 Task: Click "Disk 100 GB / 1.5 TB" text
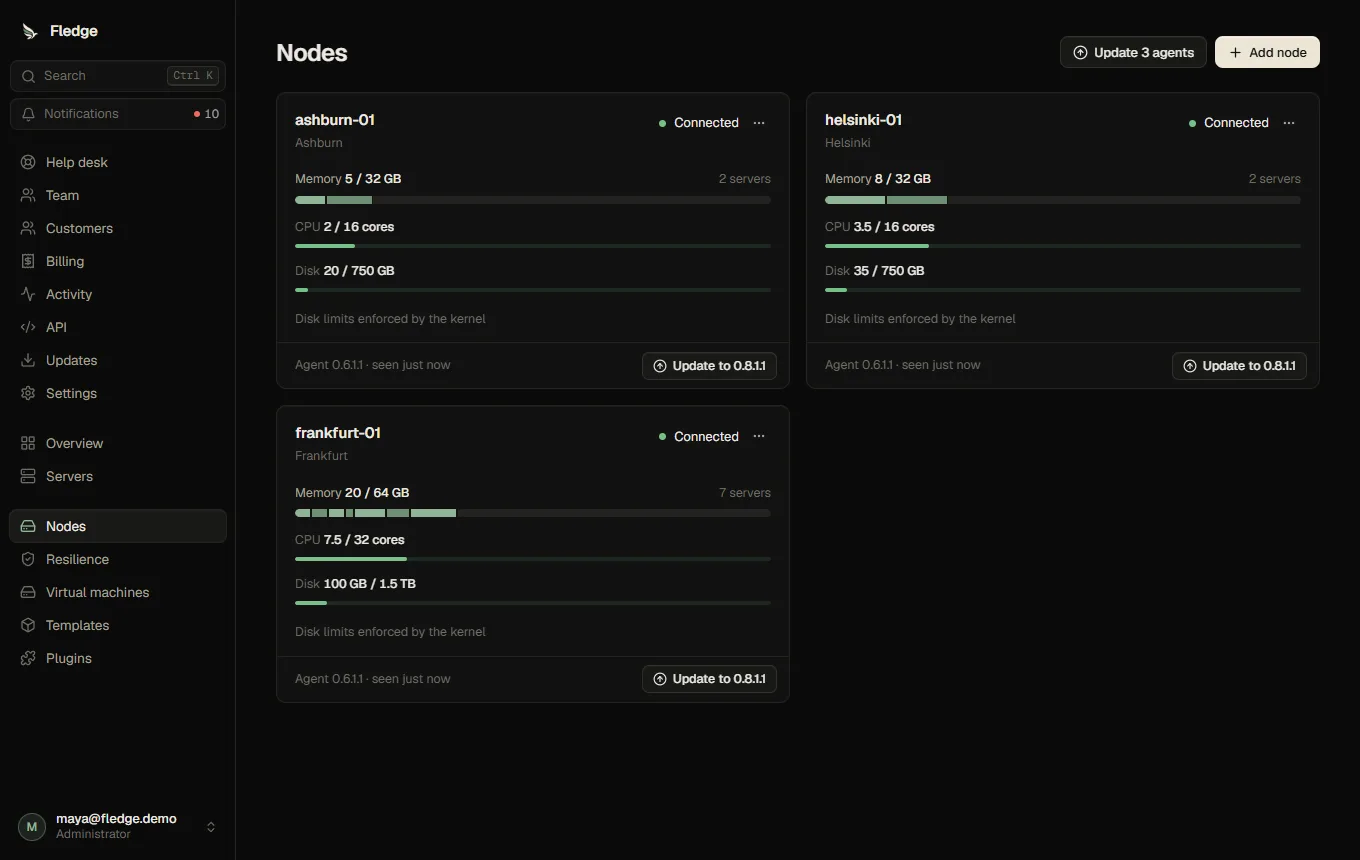click(355, 584)
